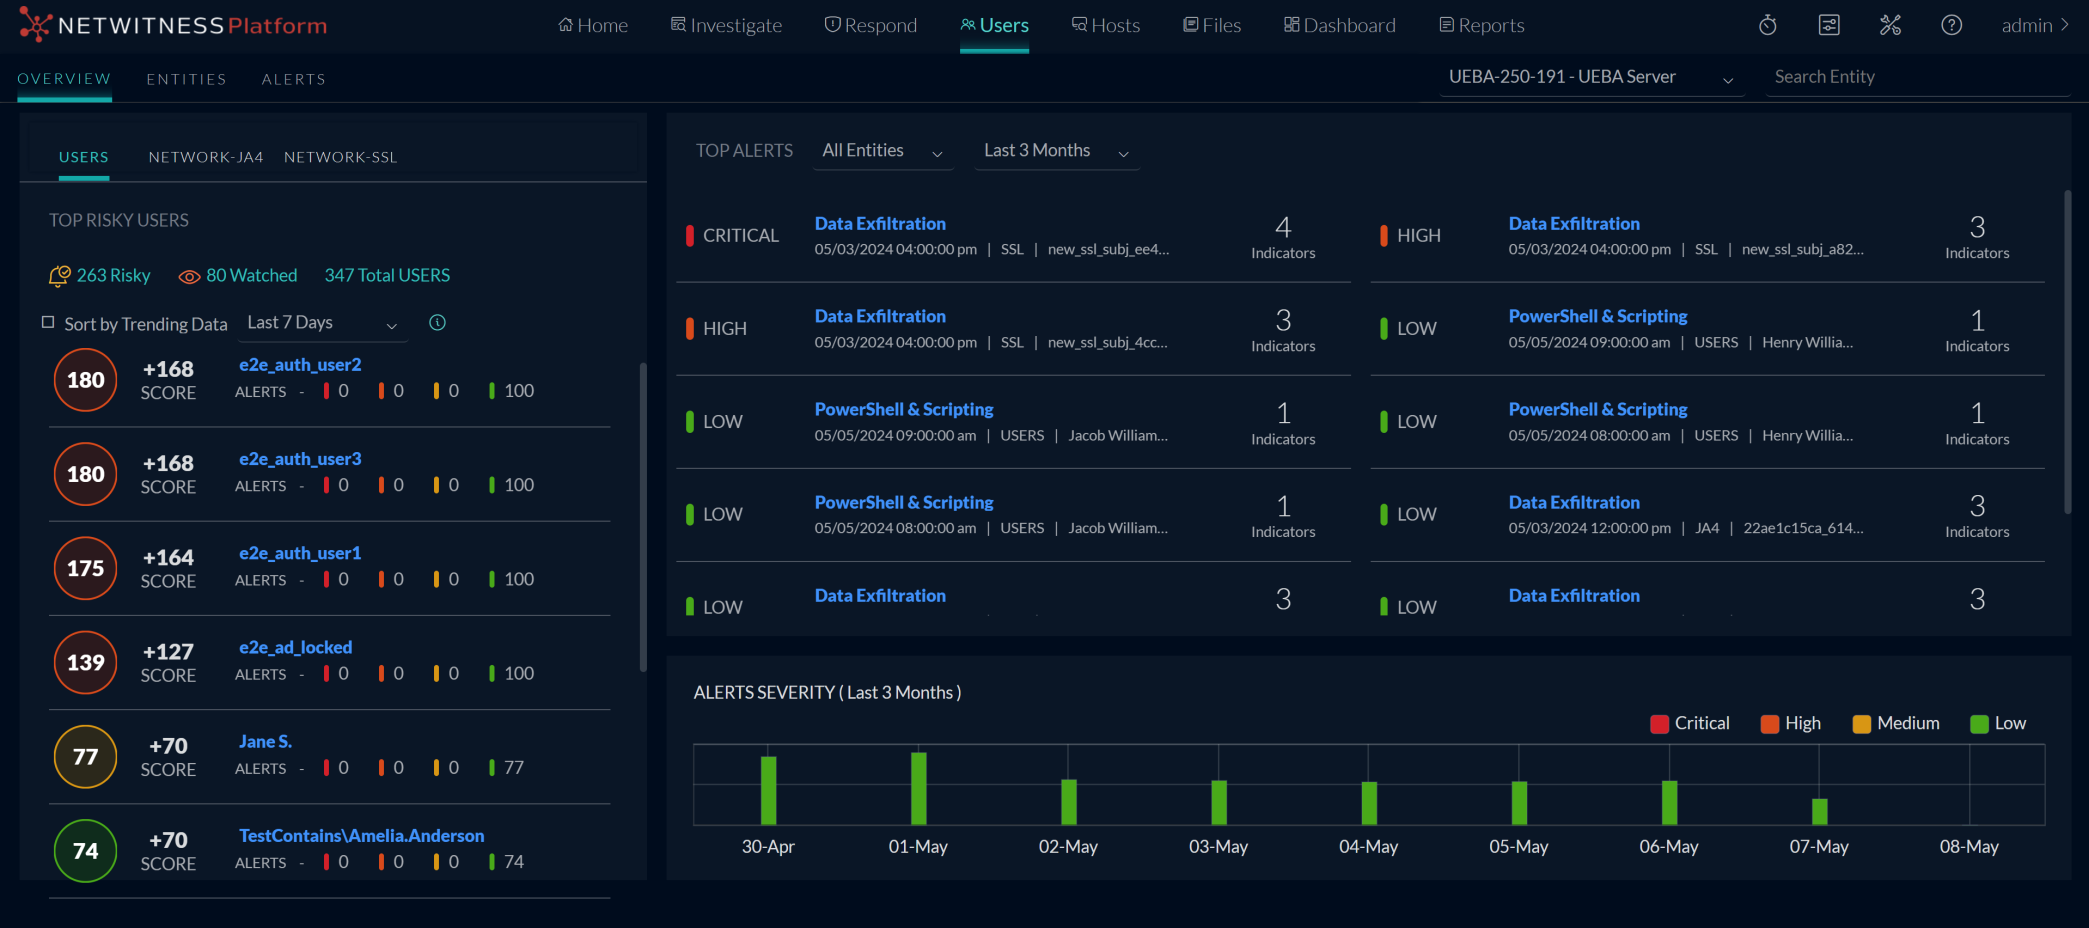This screenshot has height=928, width=2089.
Task: Open the admin tools wrench icon
Action: coord(1889,25)
